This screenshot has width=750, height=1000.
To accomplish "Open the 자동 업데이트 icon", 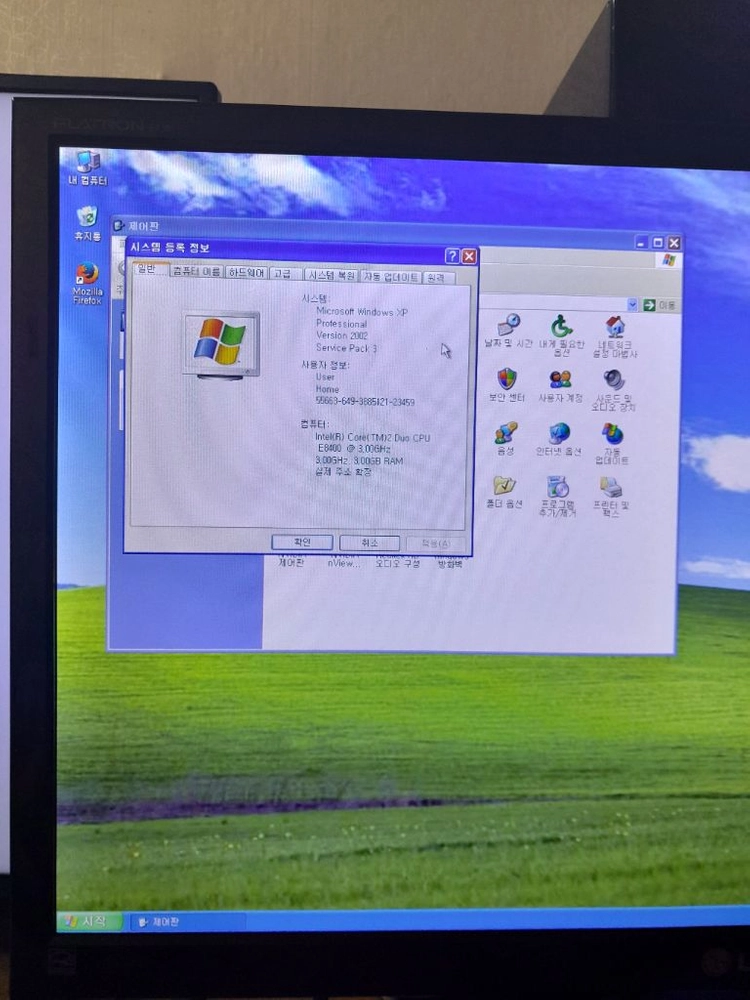I will click(612, 444).
